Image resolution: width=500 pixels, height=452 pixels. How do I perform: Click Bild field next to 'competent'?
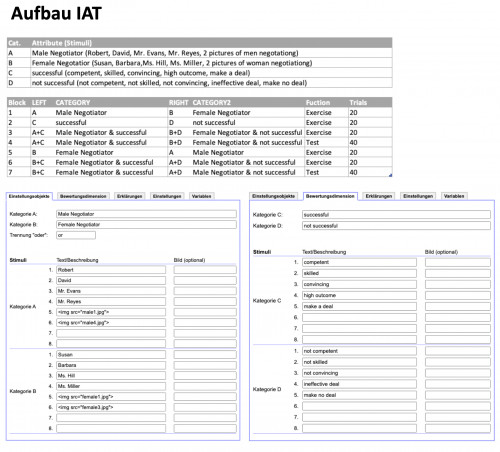pos(458,262)
